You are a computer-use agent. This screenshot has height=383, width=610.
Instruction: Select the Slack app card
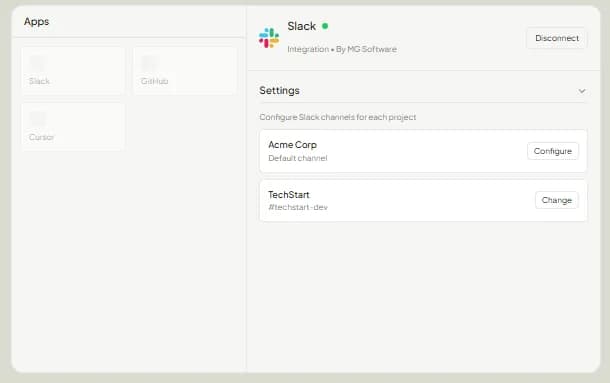[x=73, y=70]
